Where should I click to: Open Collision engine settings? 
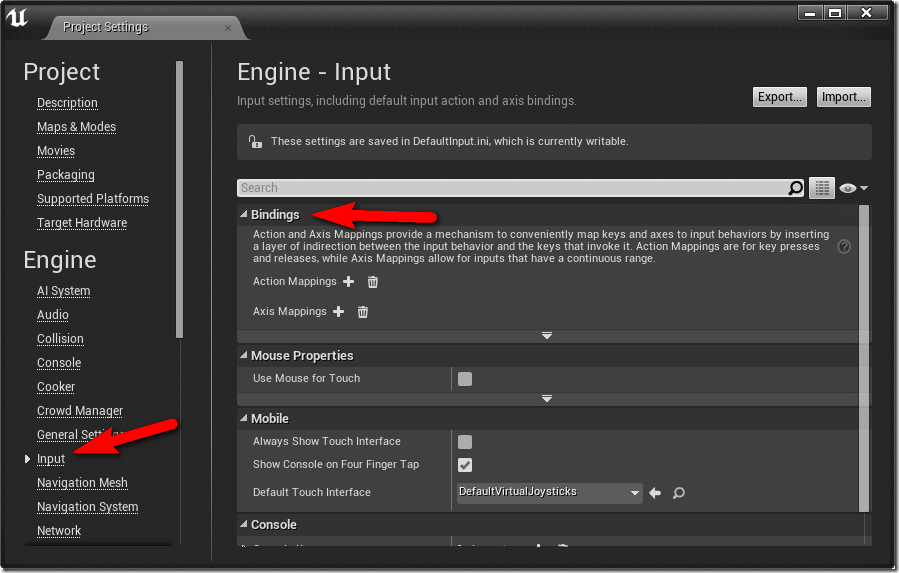point(60,339)
